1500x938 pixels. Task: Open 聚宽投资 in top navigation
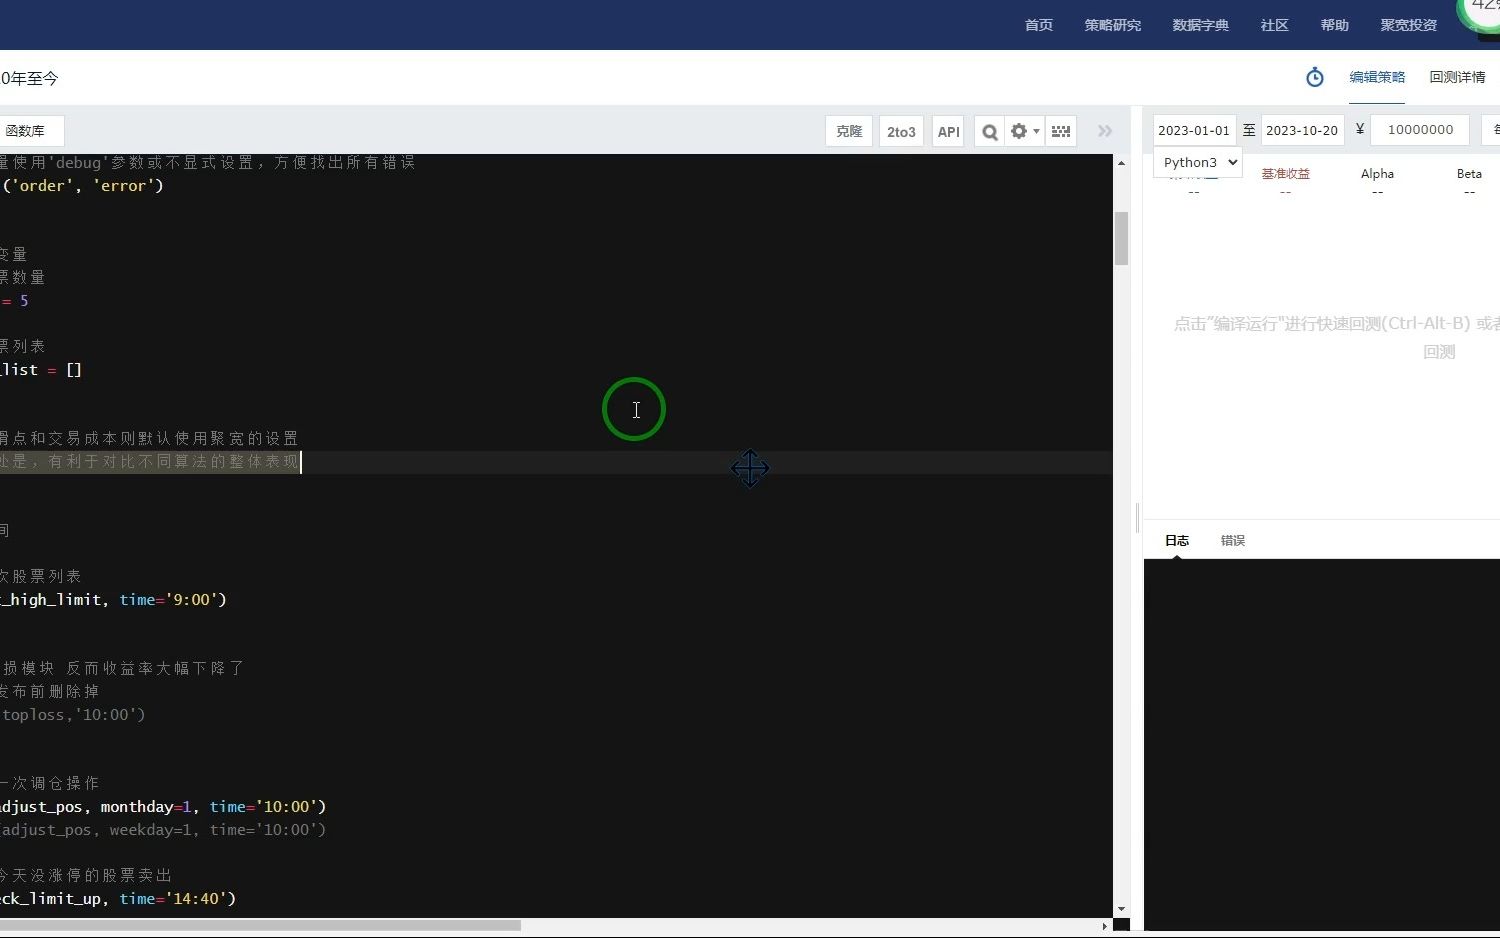pos(1409,25)
